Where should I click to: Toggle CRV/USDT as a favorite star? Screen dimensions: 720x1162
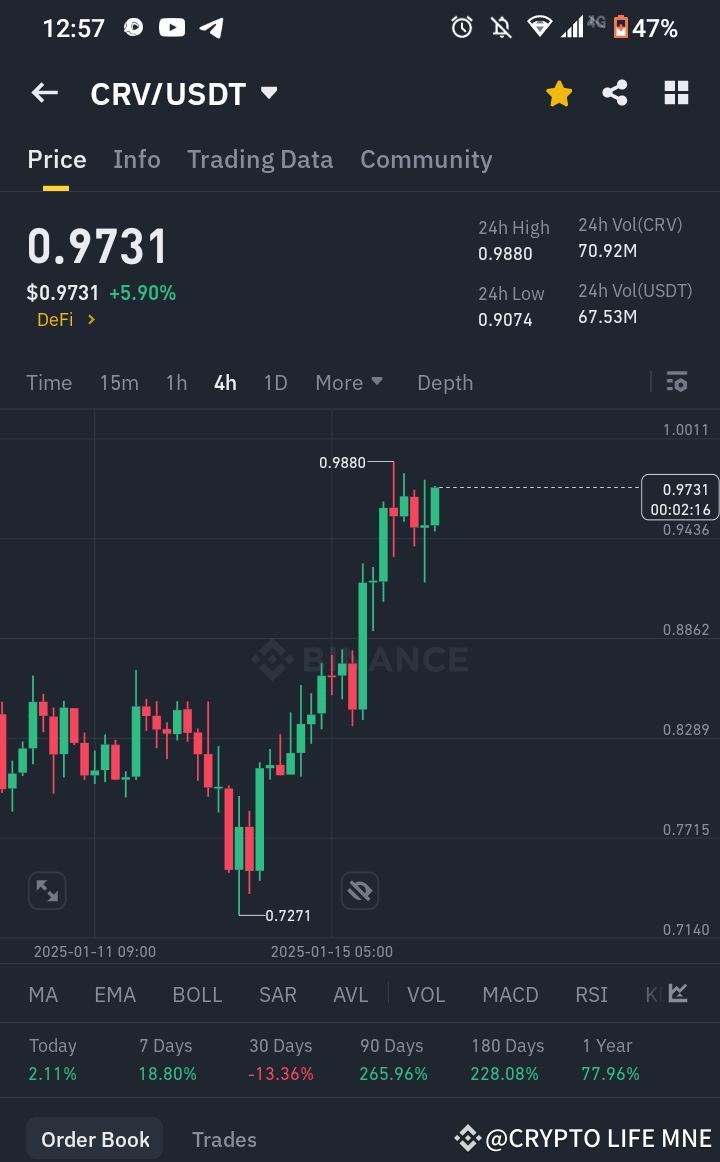559,93
